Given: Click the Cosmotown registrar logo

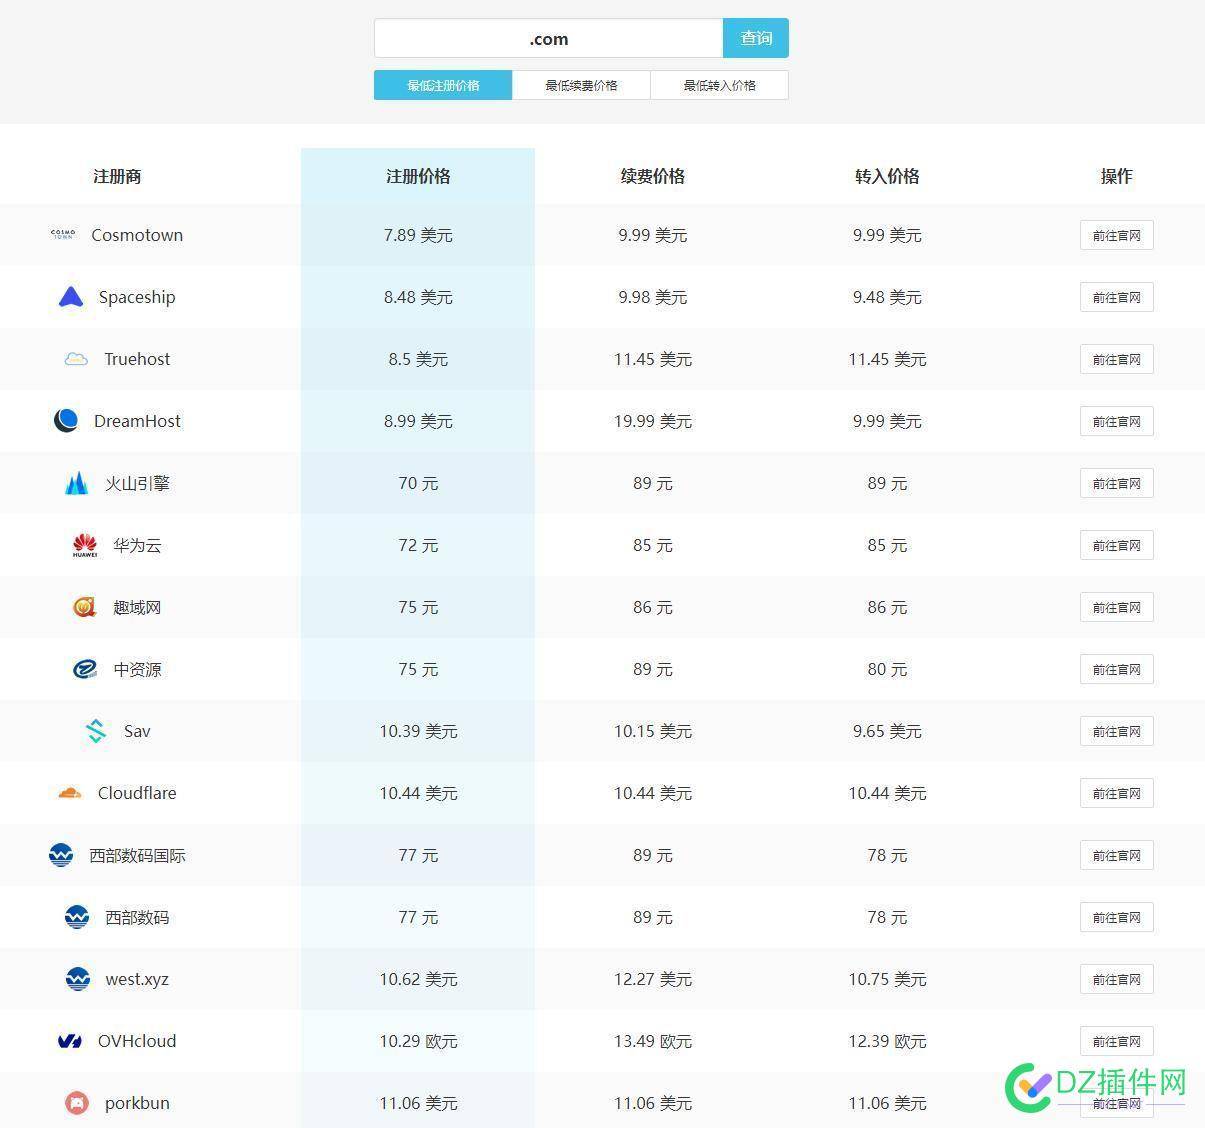Looking at the screenshot, I should pos(63,235).
